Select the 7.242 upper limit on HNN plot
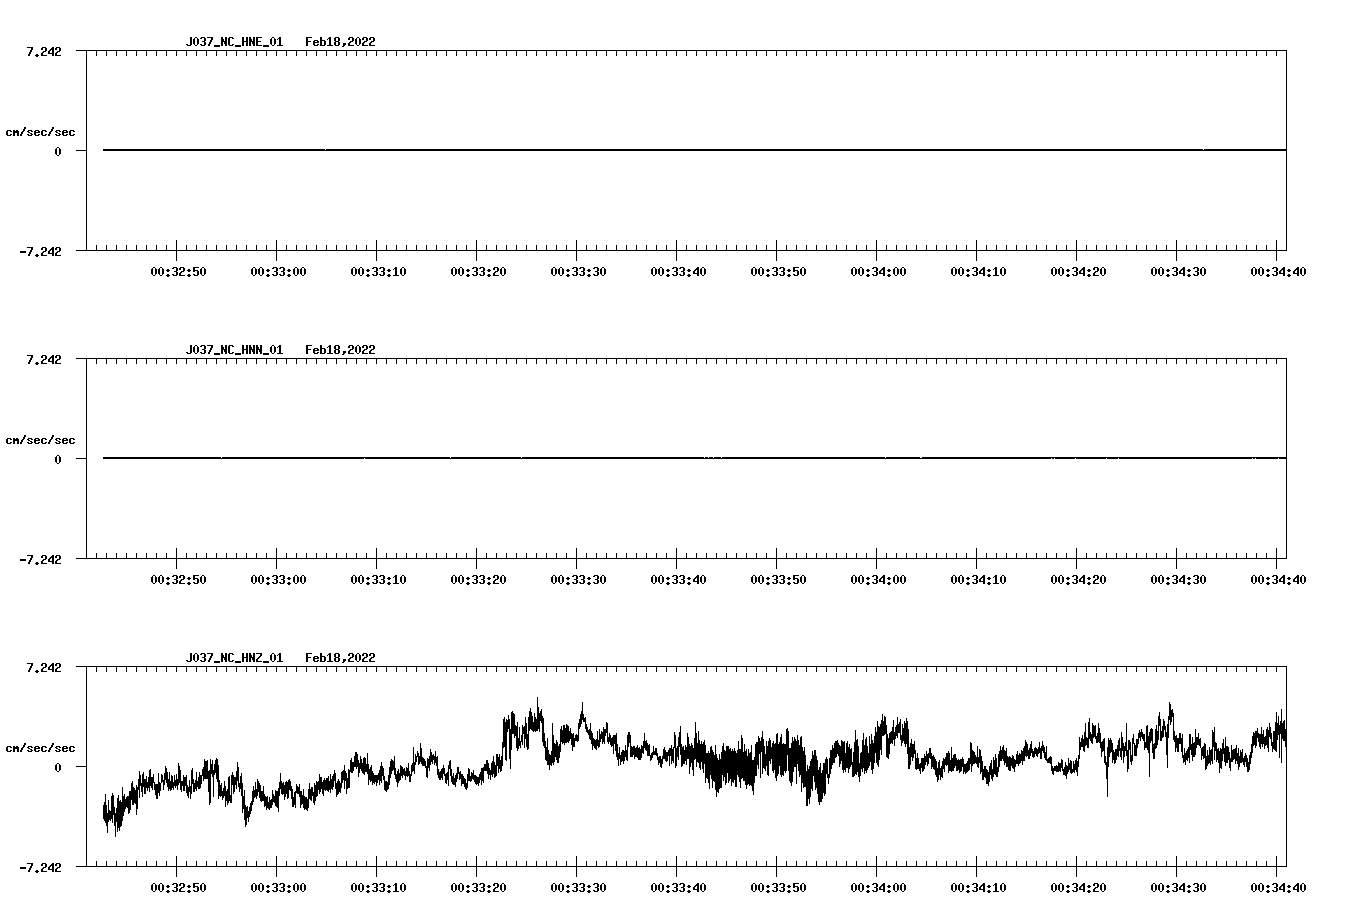Viewport: 1358px width, 924px height. pos(43,359)
